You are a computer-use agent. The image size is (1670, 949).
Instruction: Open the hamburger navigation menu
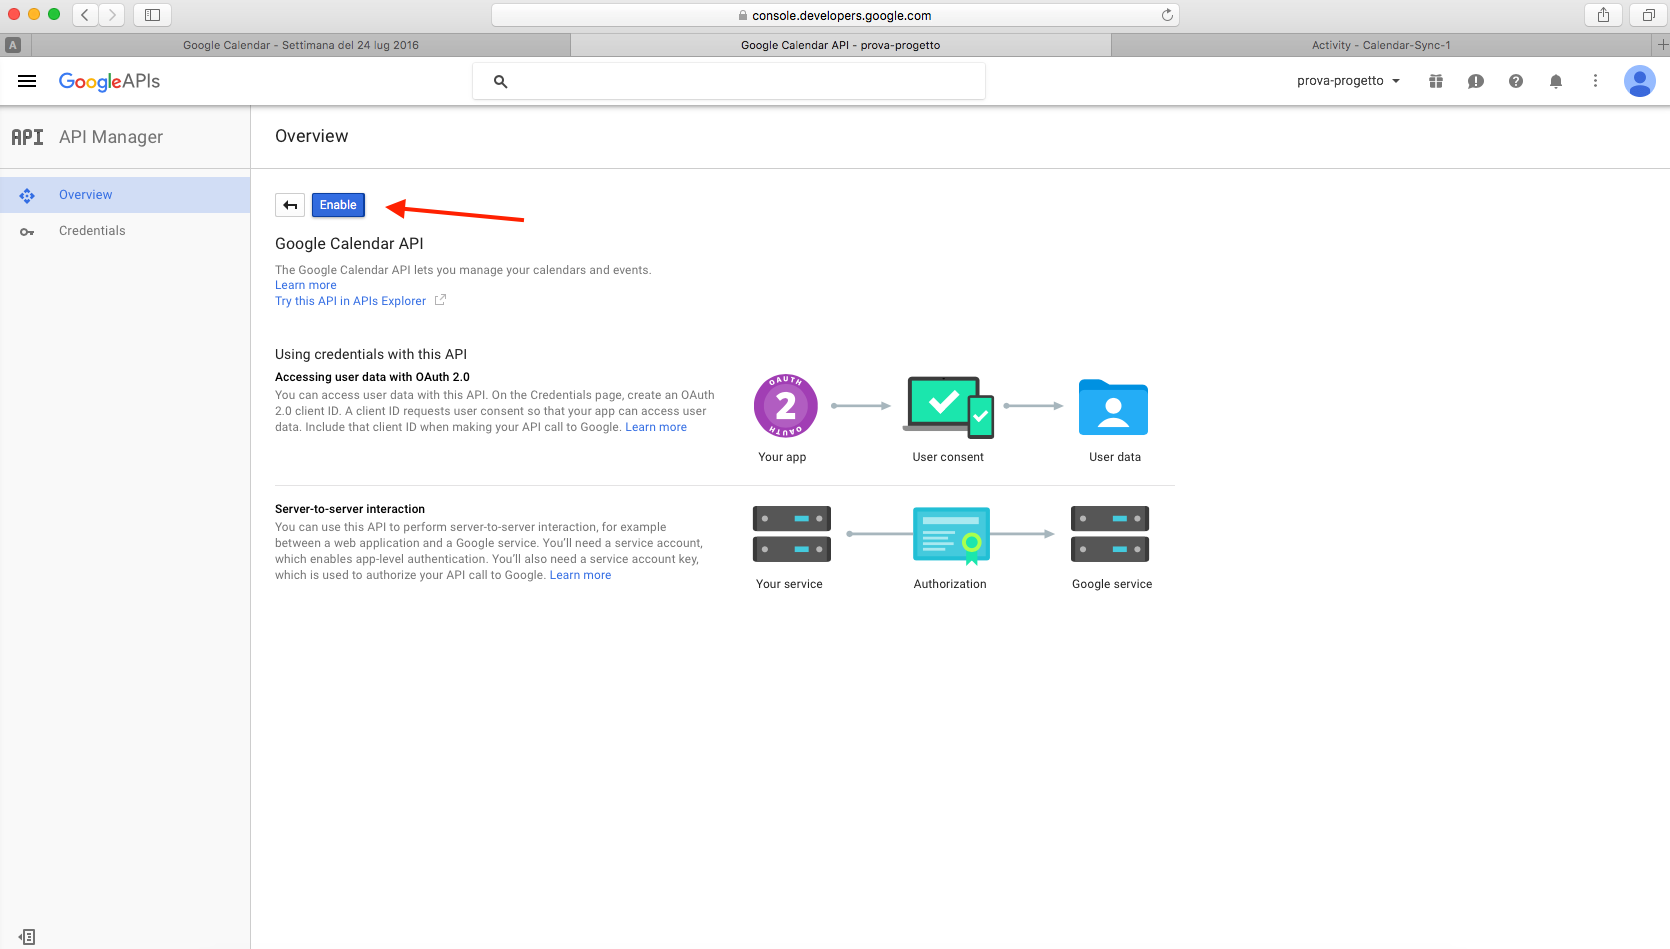[x=27, y=81]
